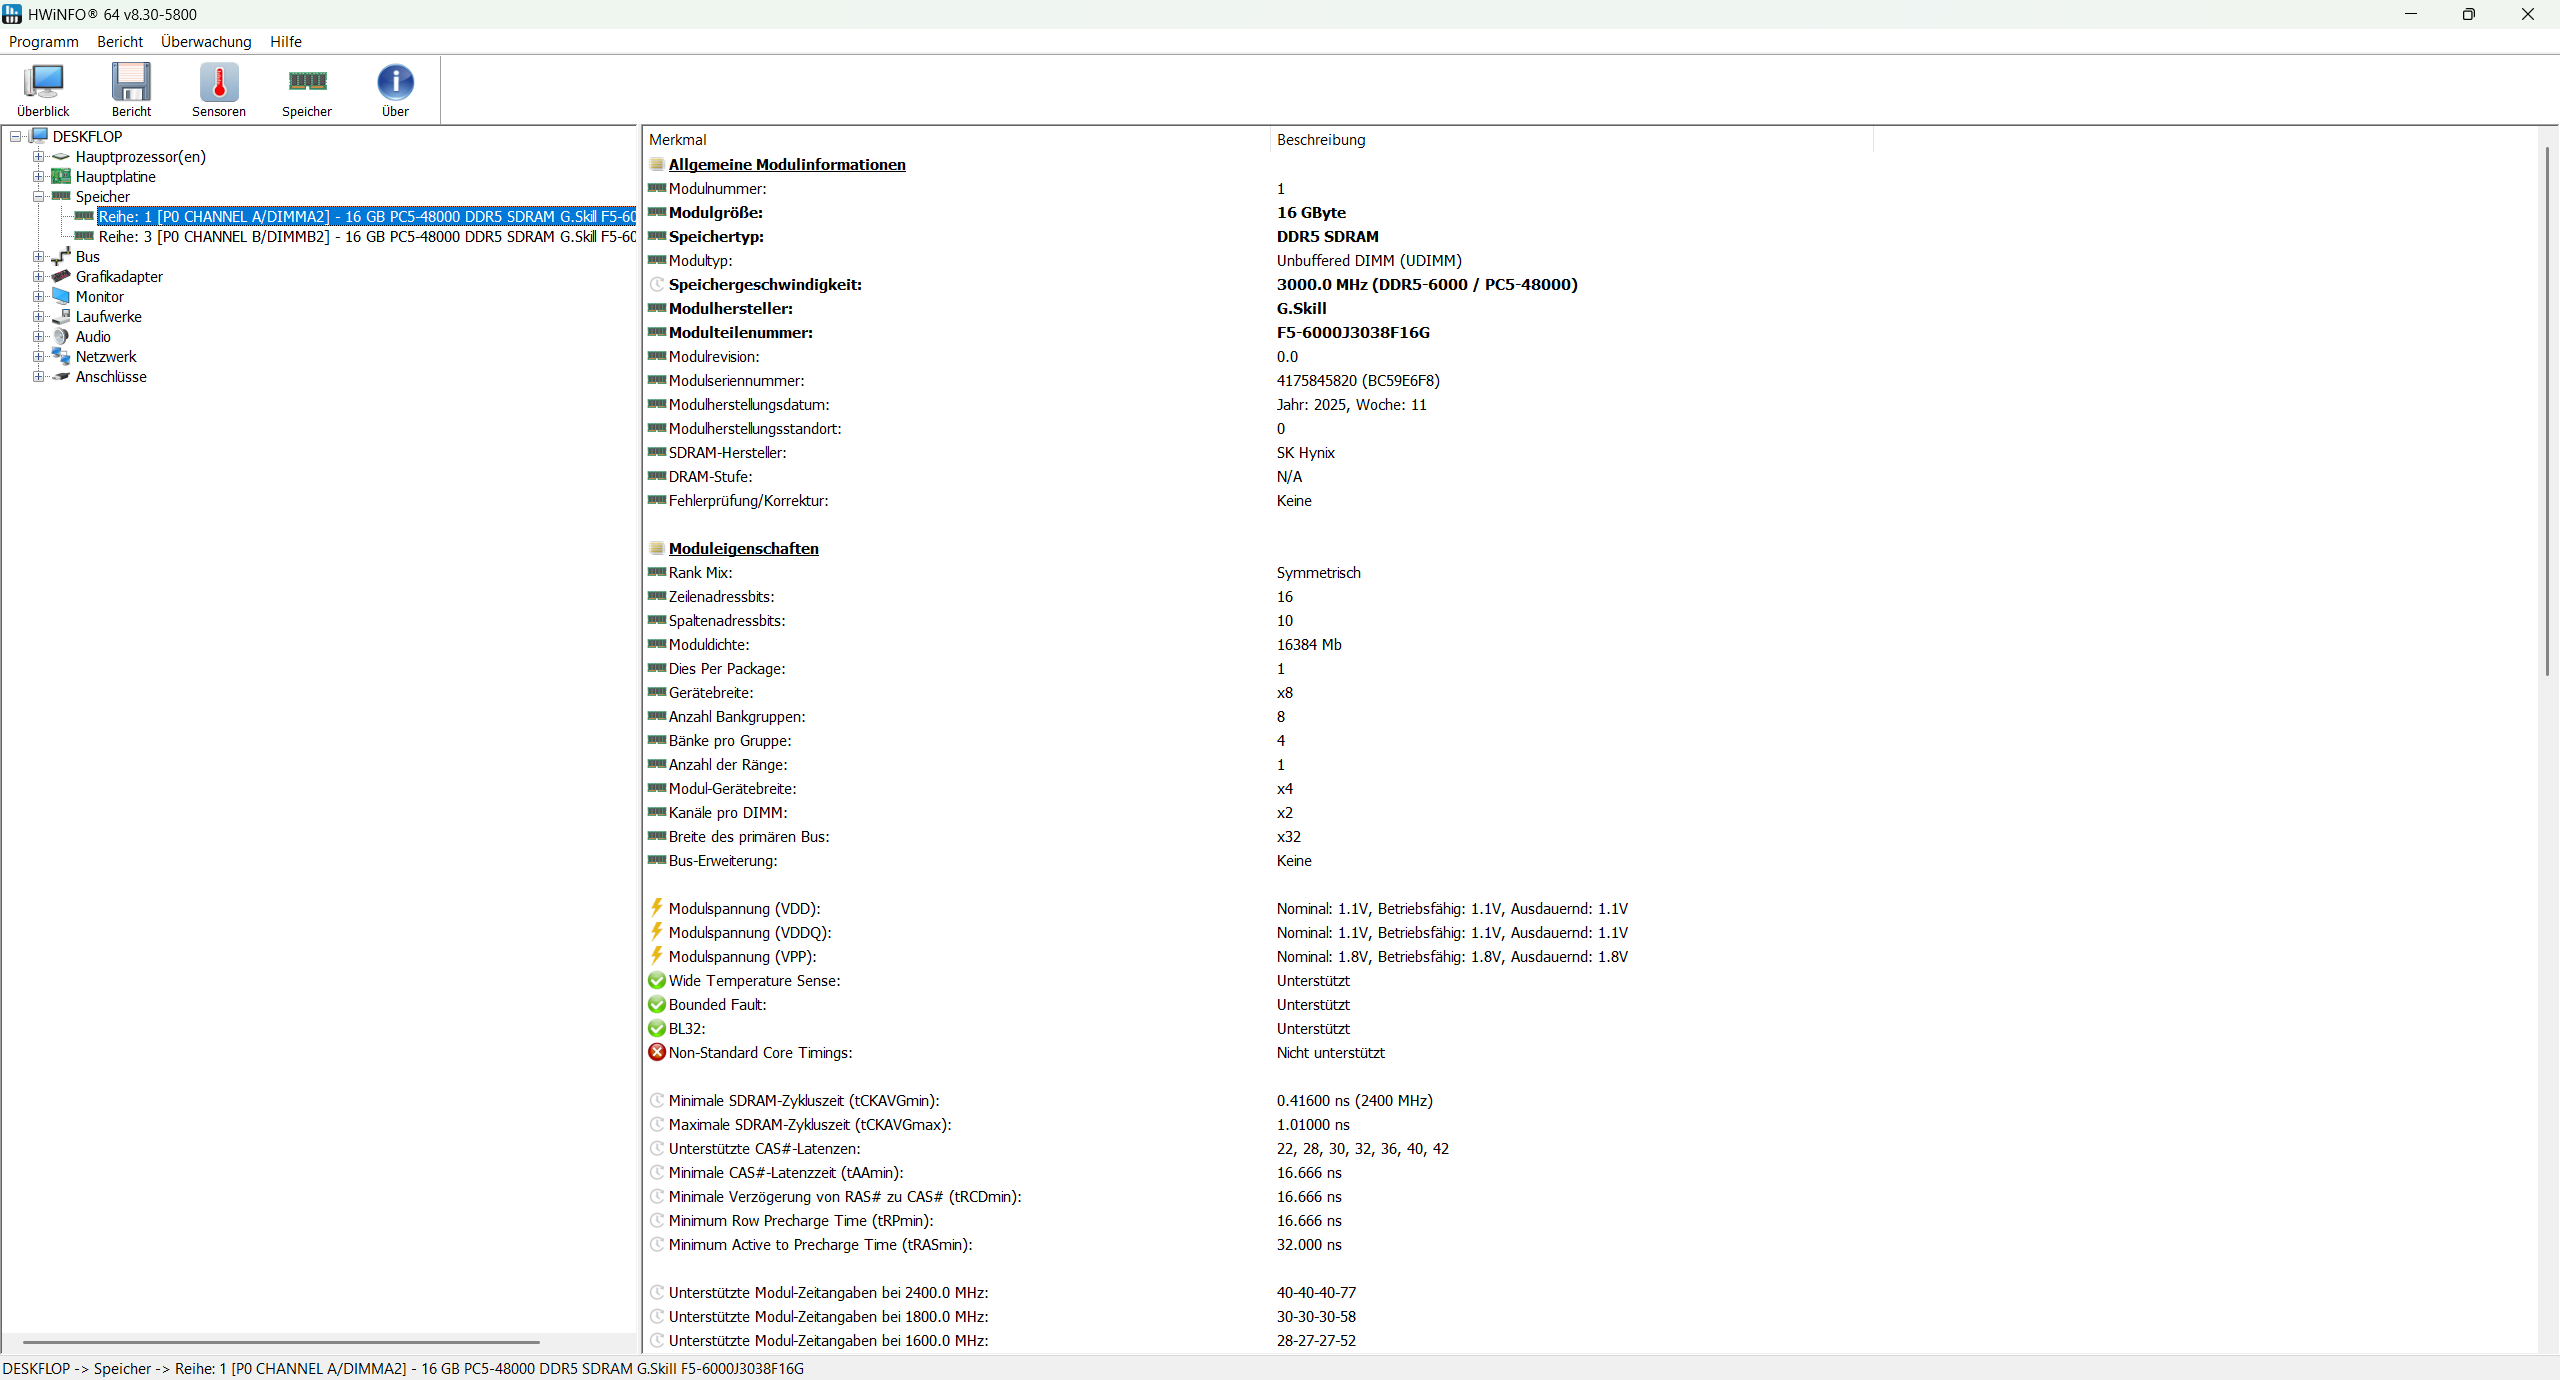This screenshot has height=1380, width=2560.
Task: Click the Hauptplatine motherboard icon
Action: pyautogui.click(x=61, y=177)
